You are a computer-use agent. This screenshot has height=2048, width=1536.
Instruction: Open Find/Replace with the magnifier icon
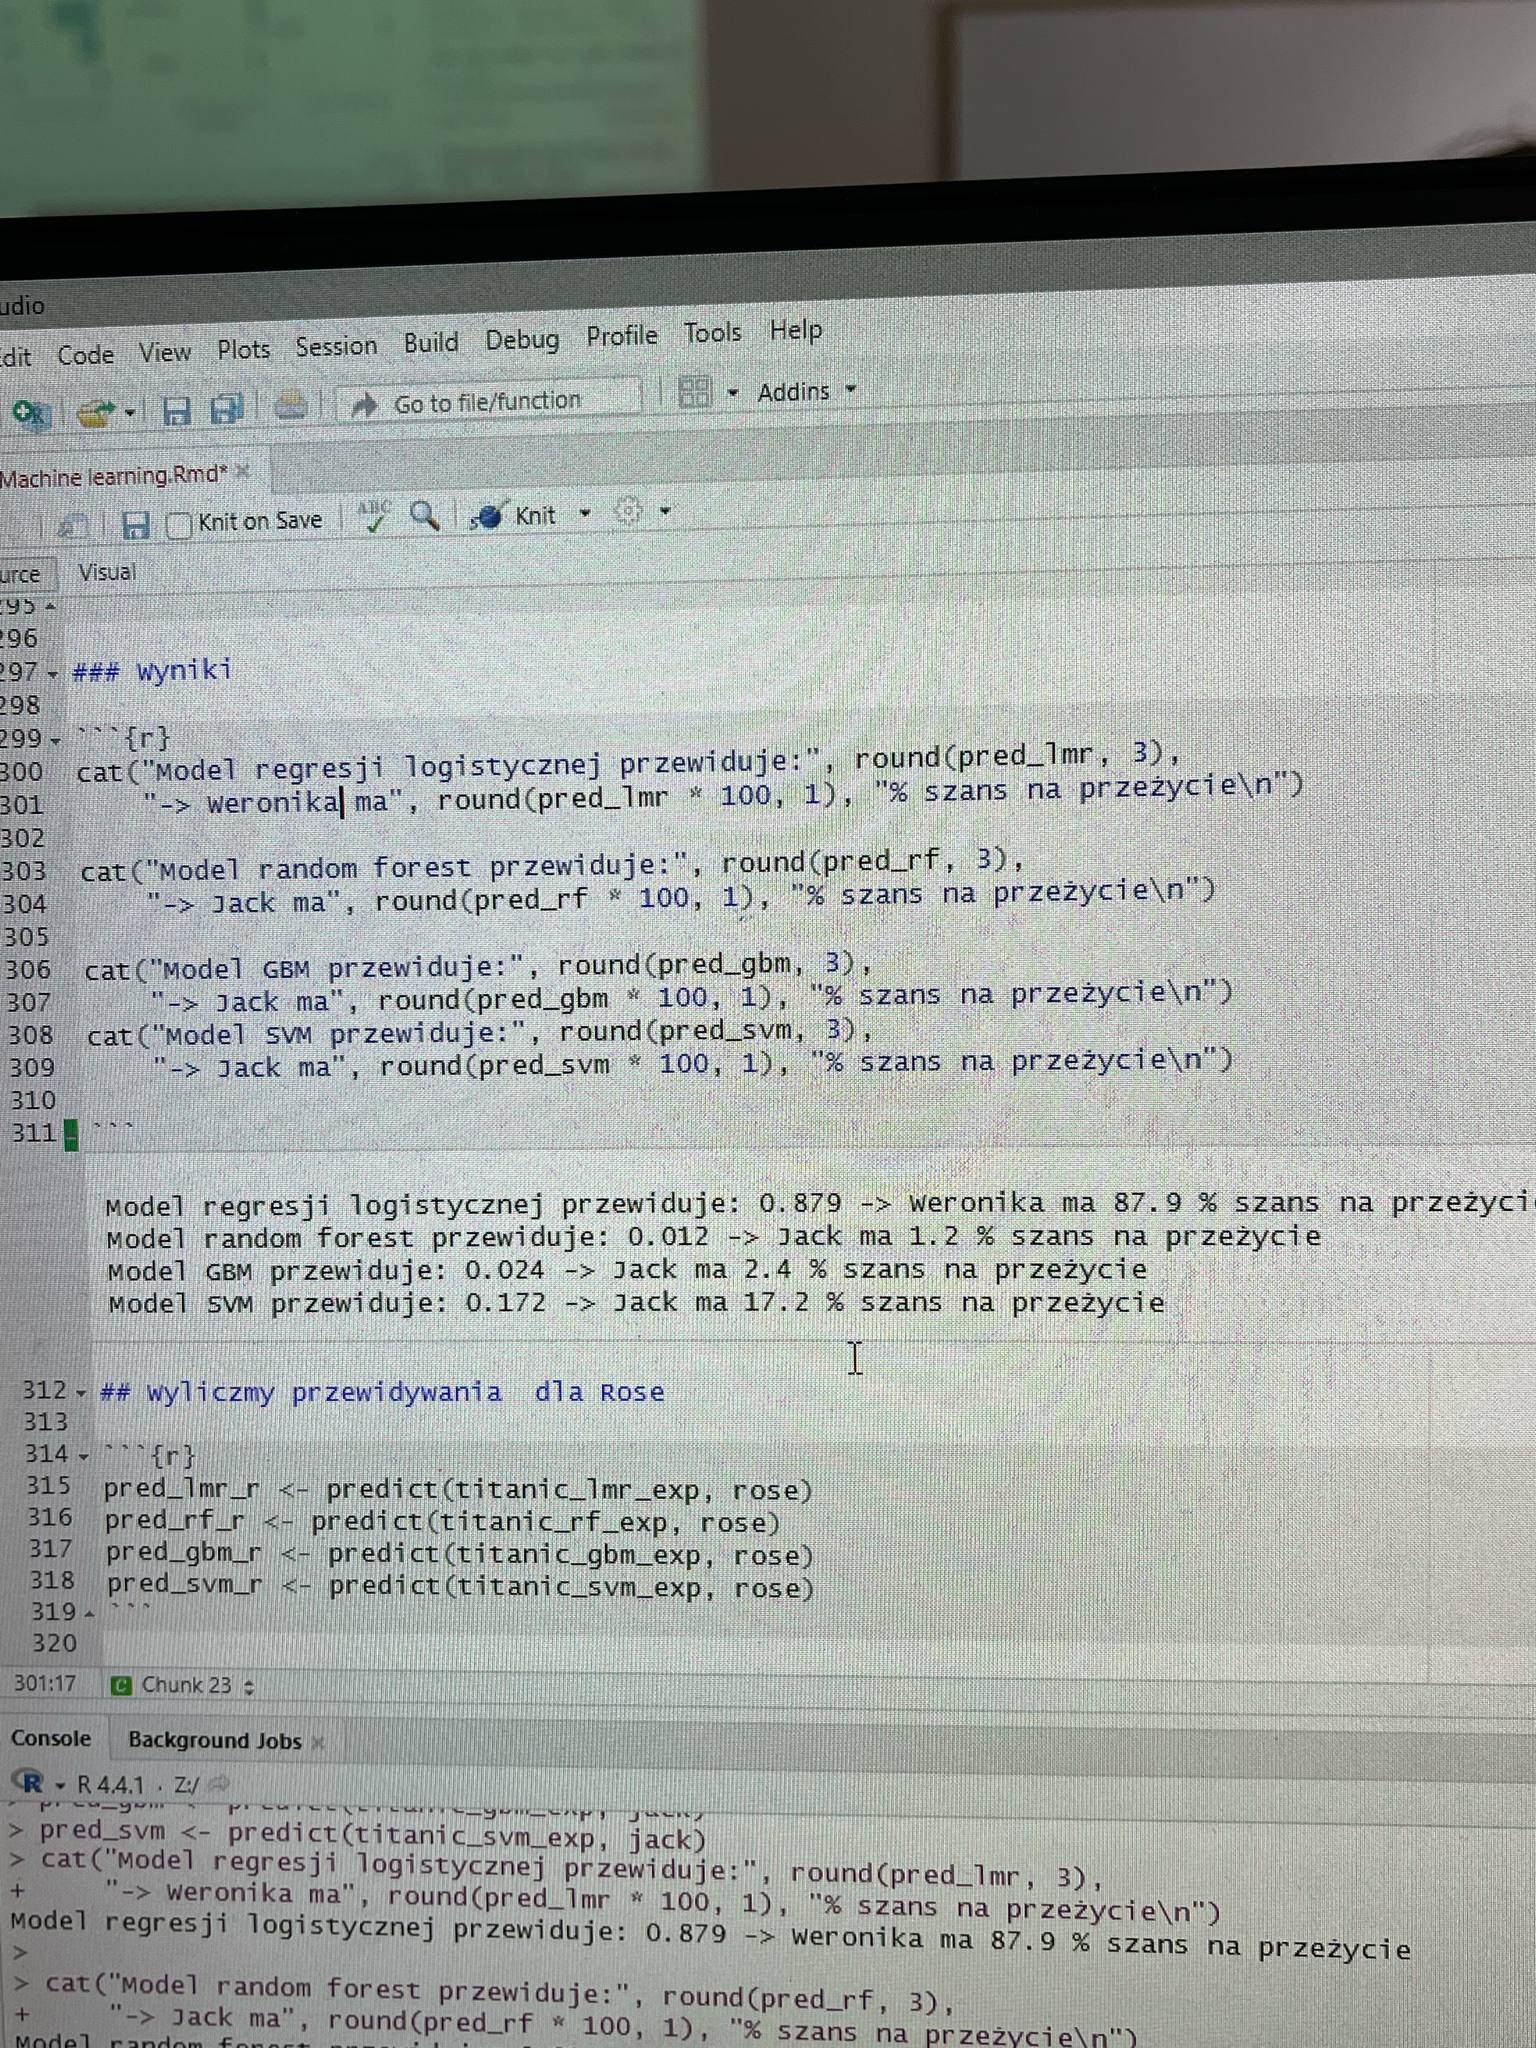[425, 516]
